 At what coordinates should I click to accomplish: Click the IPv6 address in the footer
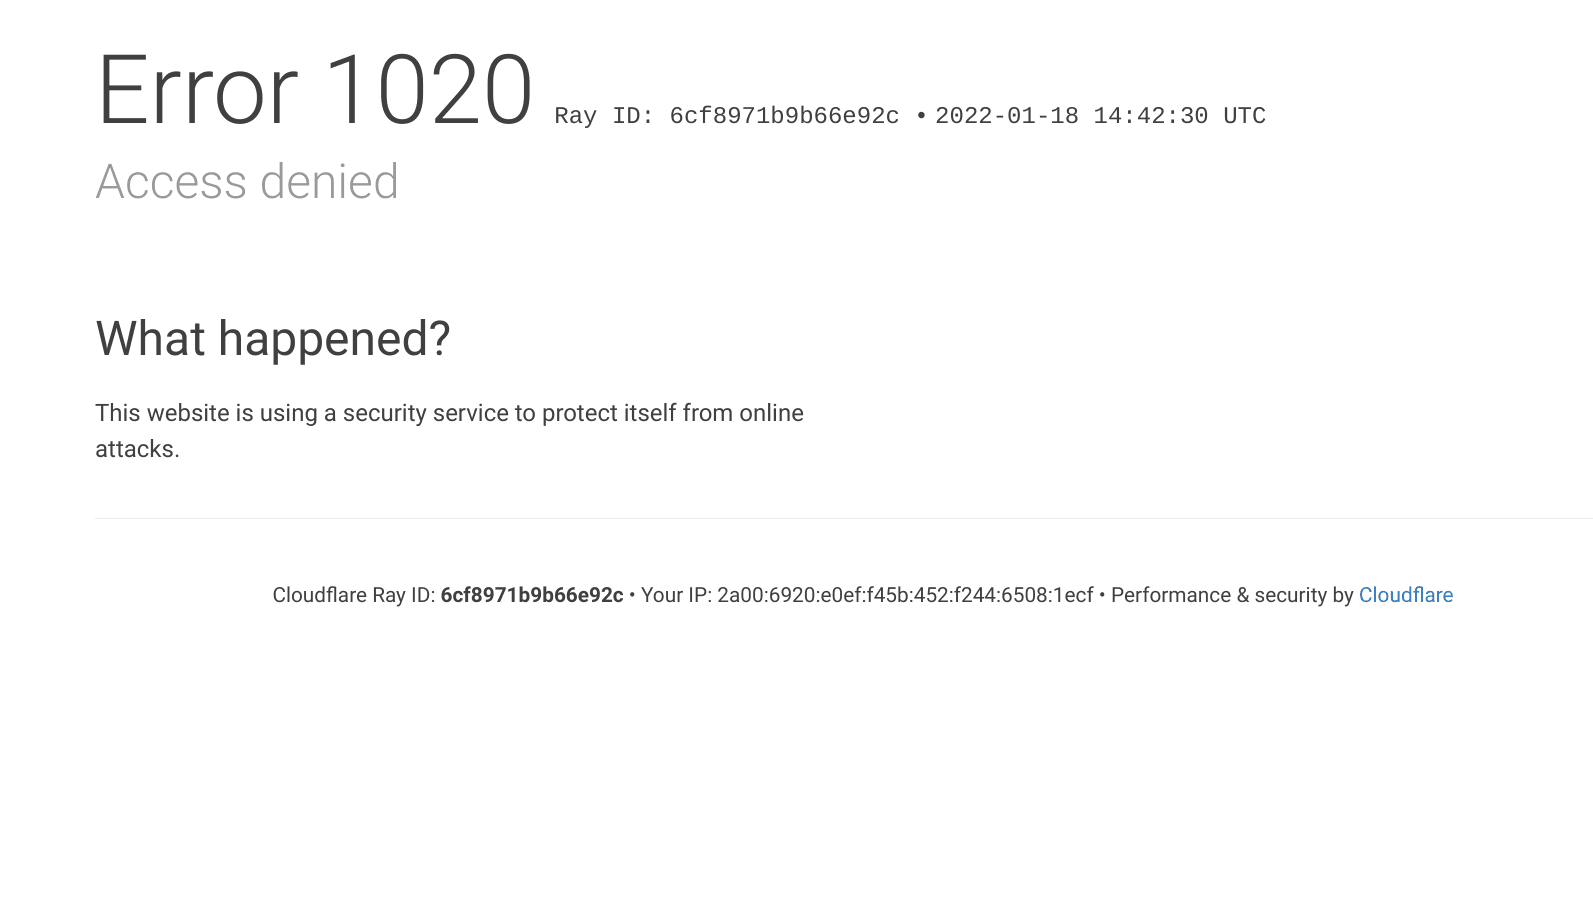[905, 595]
